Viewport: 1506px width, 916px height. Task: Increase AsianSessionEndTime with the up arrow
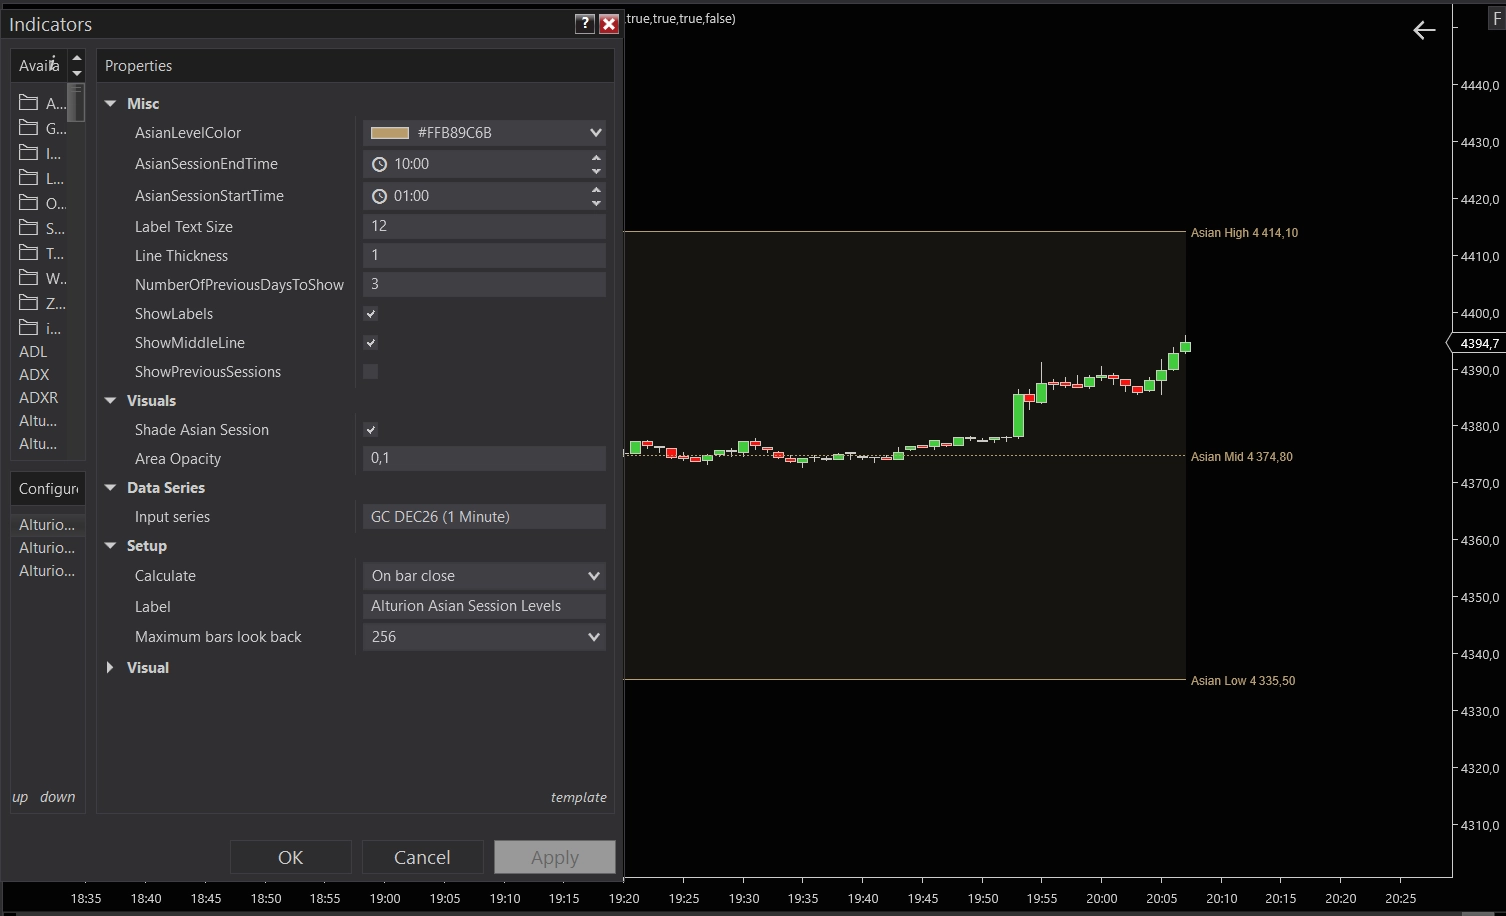(x=596, y=158)
